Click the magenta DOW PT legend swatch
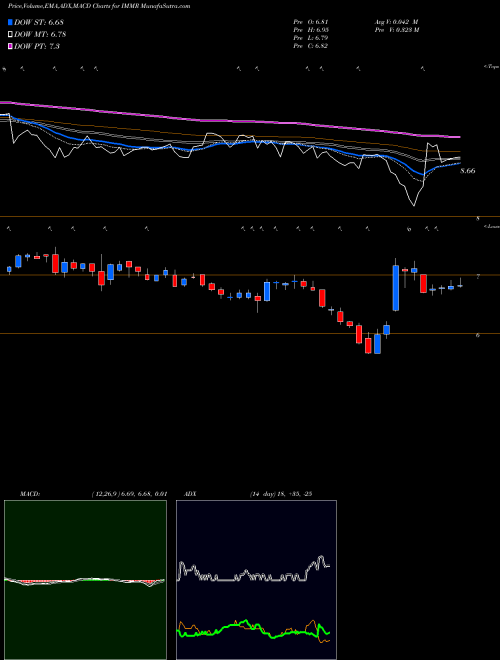500x660 pixels. coord(10,46)
